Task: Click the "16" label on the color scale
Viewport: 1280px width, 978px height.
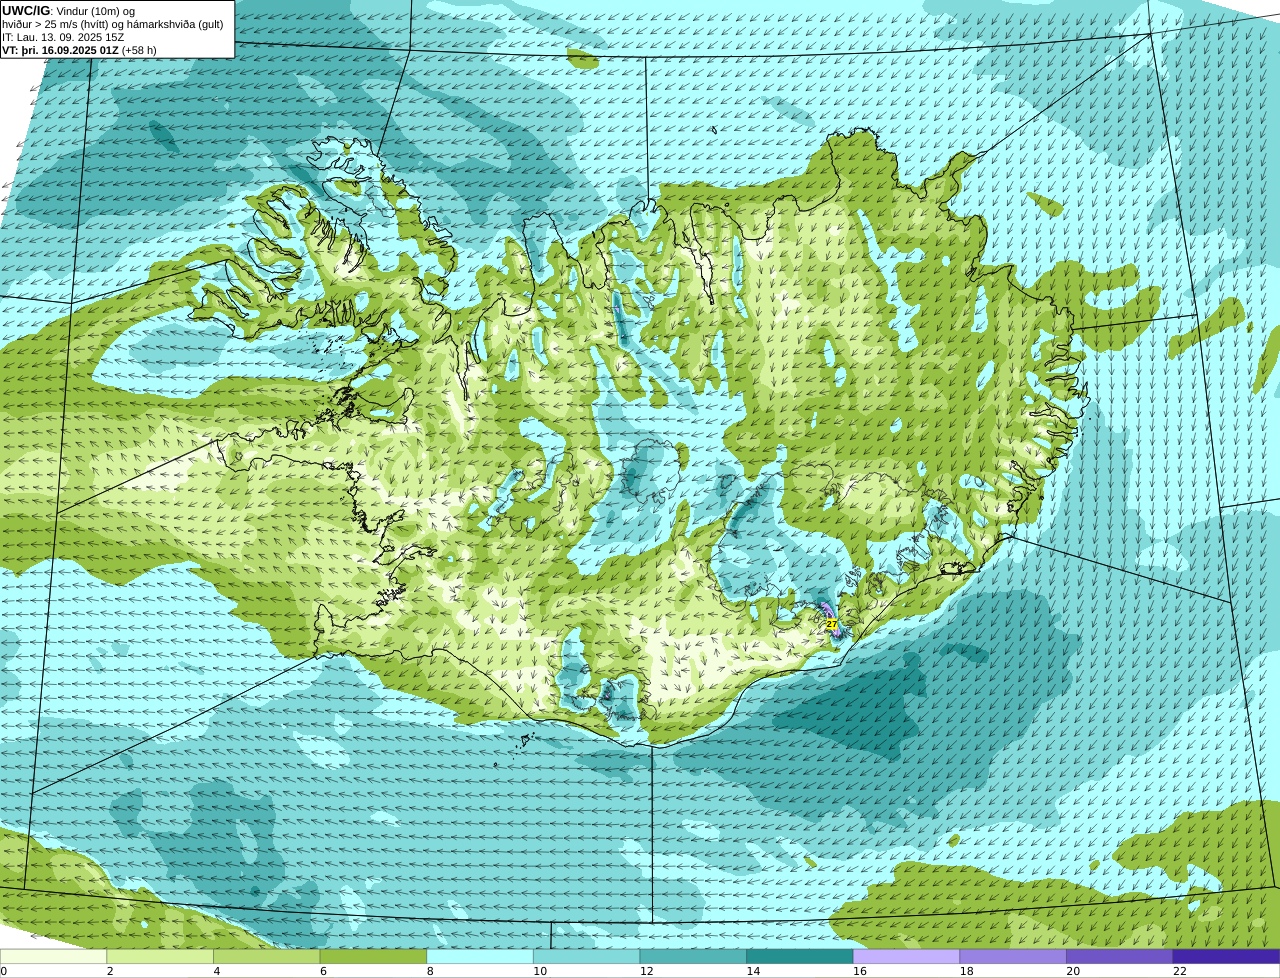Action: coord(860,971)
